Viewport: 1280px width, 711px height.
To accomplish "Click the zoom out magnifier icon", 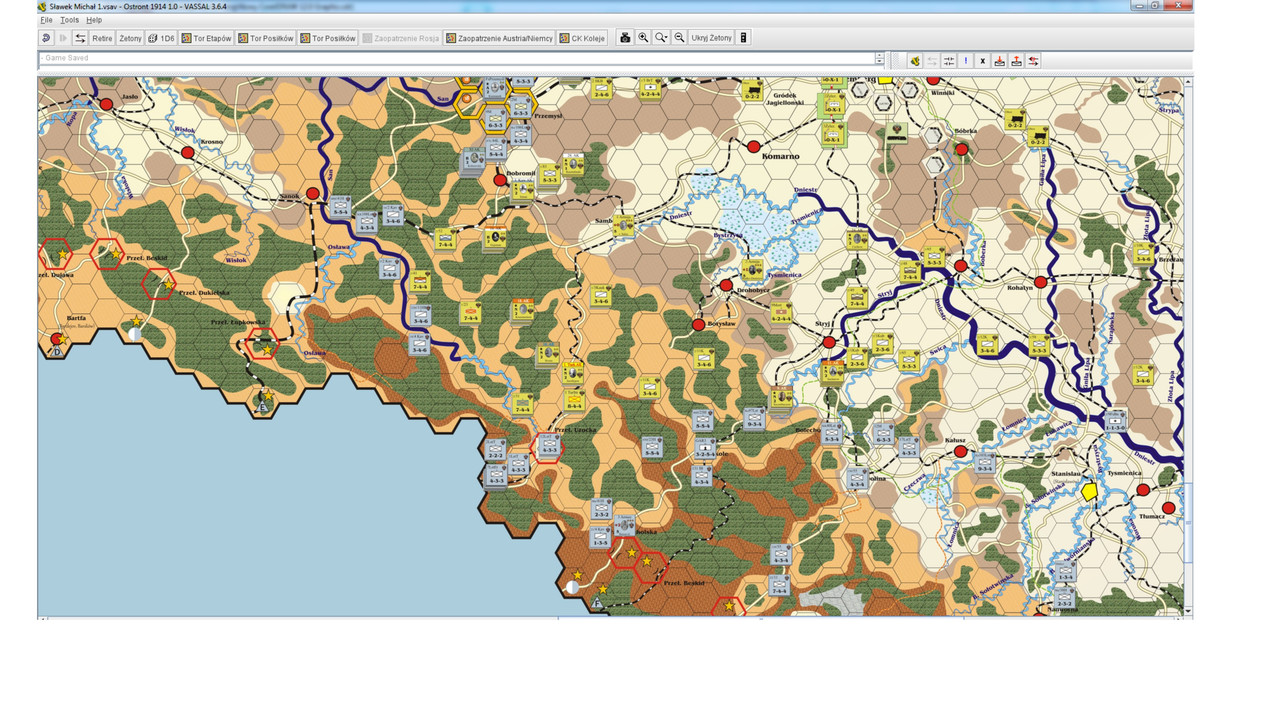I will (679, 38).
